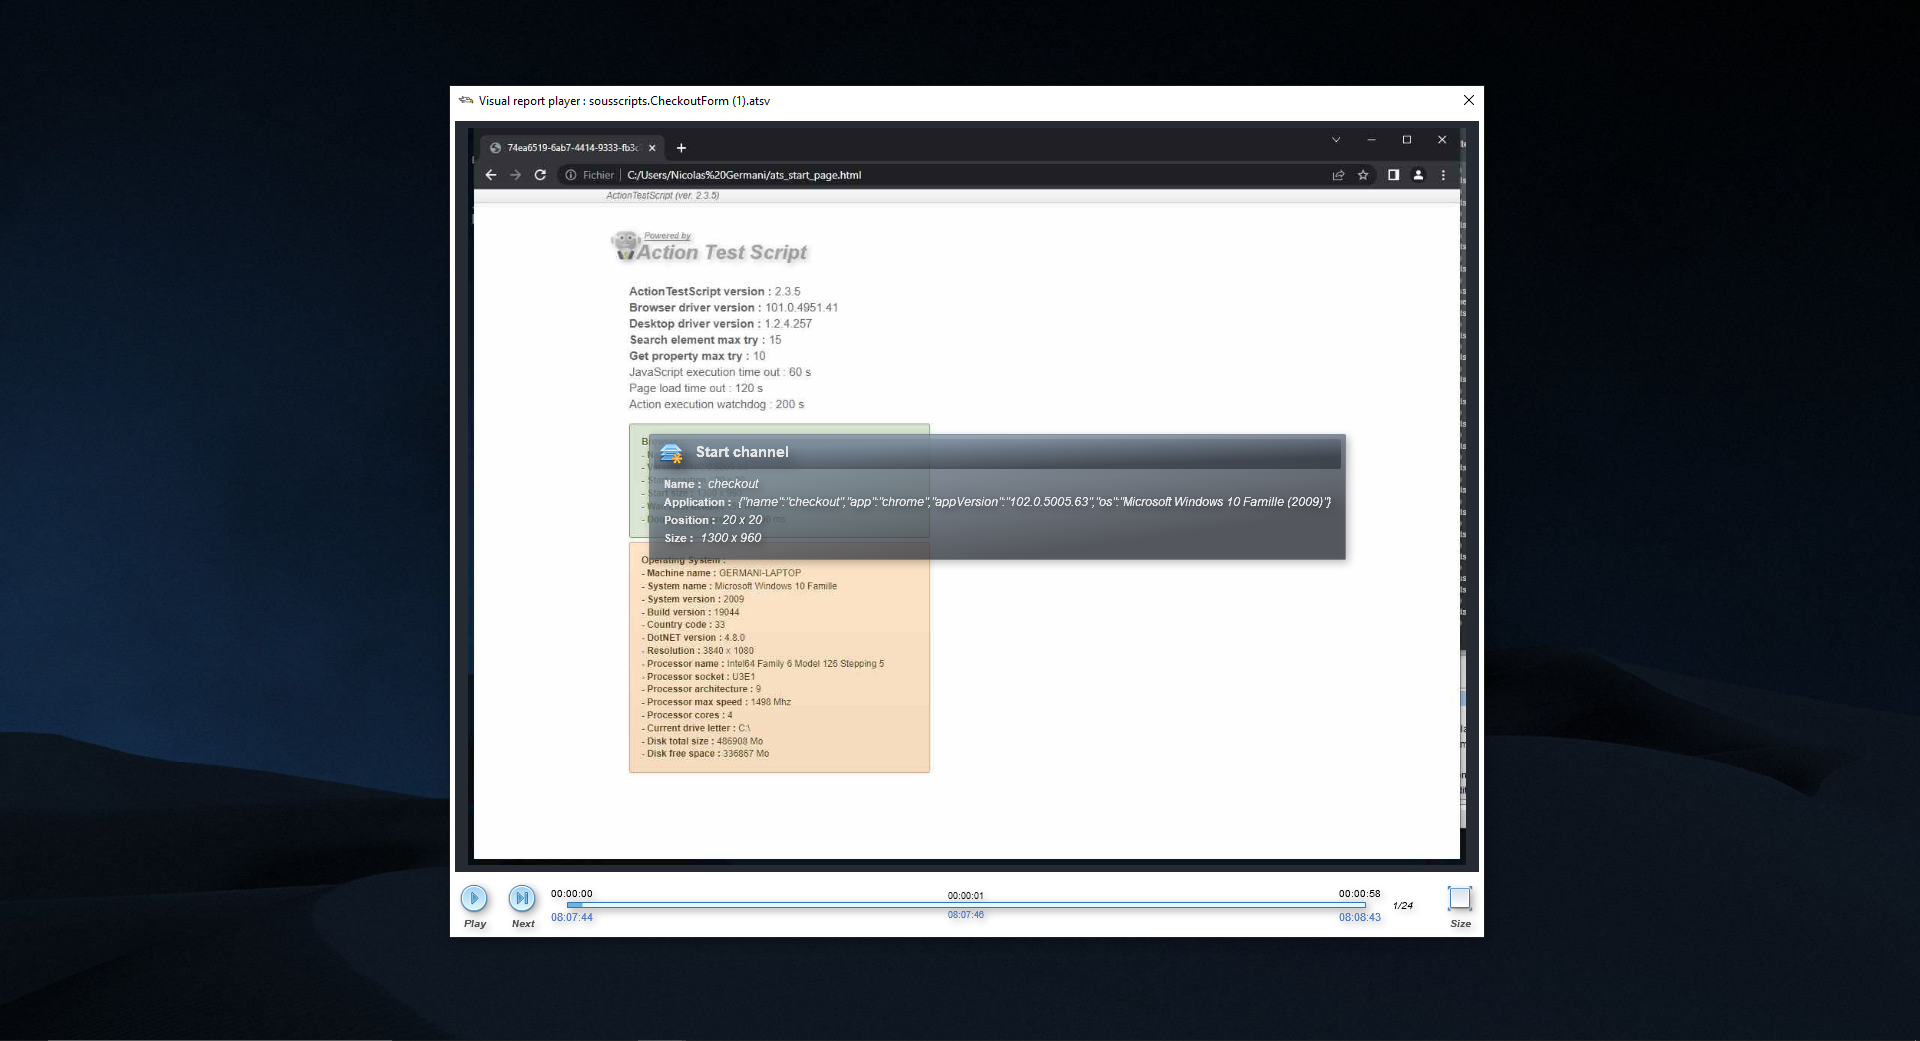Click the Start channel icon in overlay

click(x=671, y=453)
